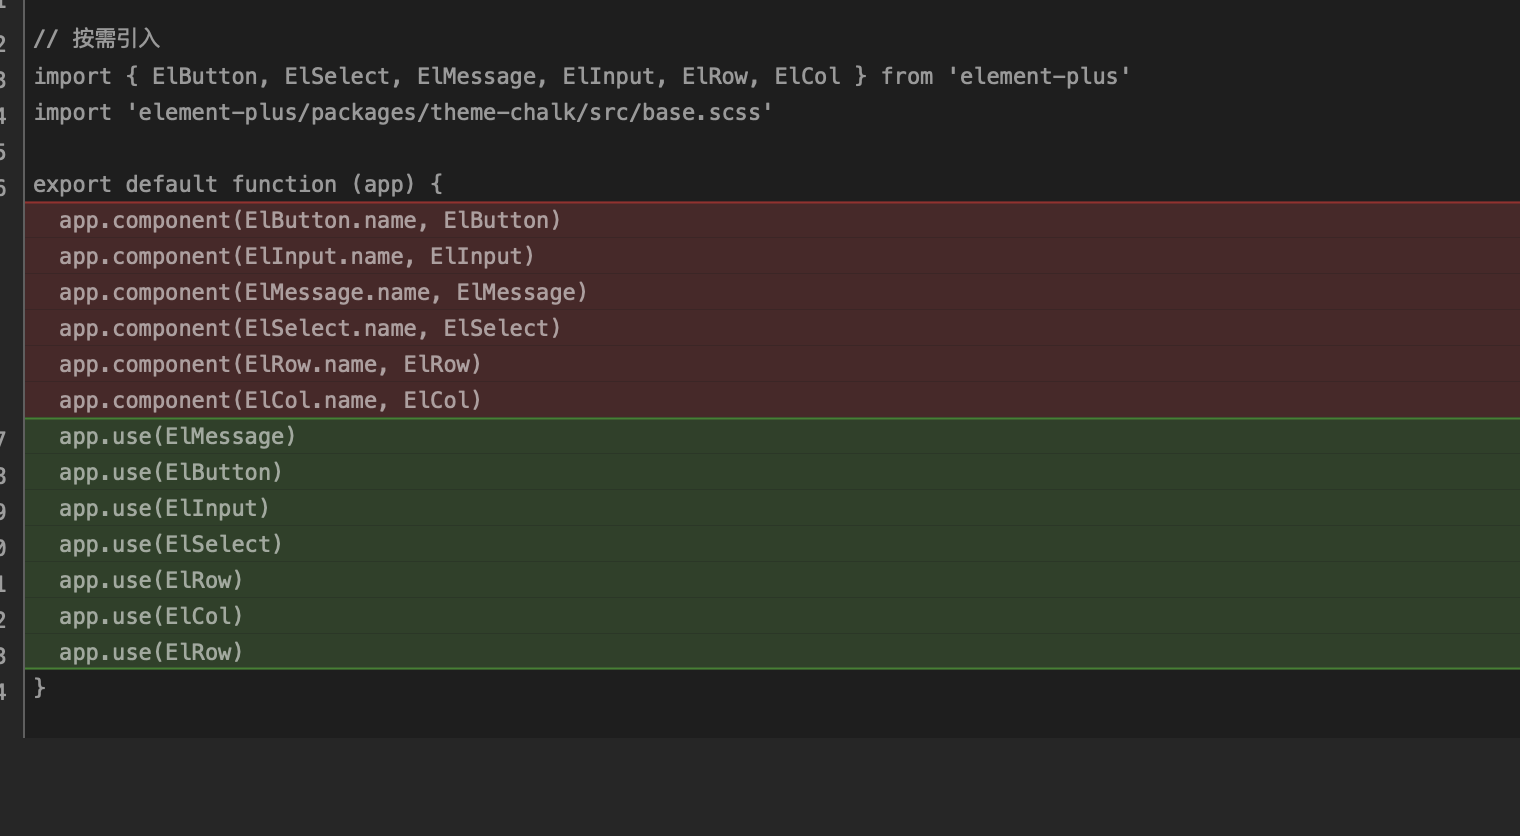Click the base.scss import path
The width and height of the screenshot is (1520, 836).
tap(449, 113)
